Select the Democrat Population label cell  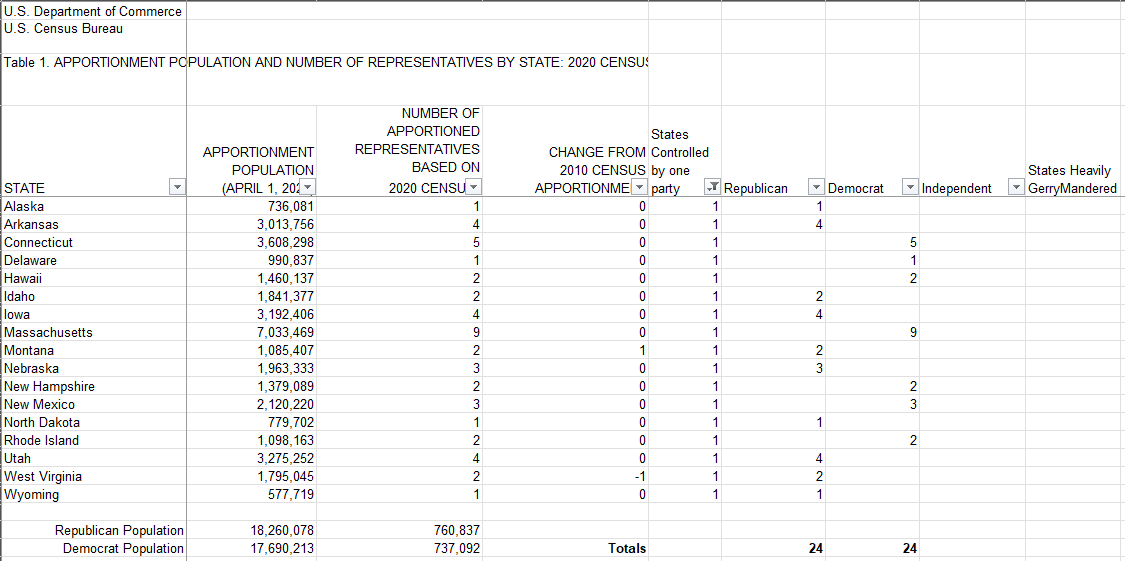click(x=94, y=549)
